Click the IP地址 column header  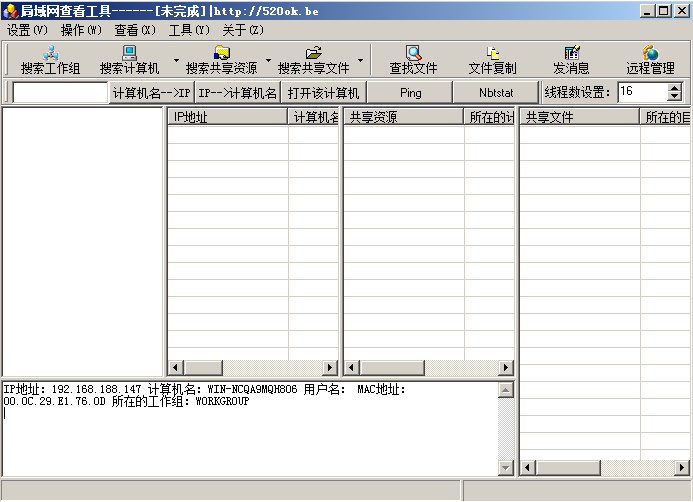pos(228,117)
